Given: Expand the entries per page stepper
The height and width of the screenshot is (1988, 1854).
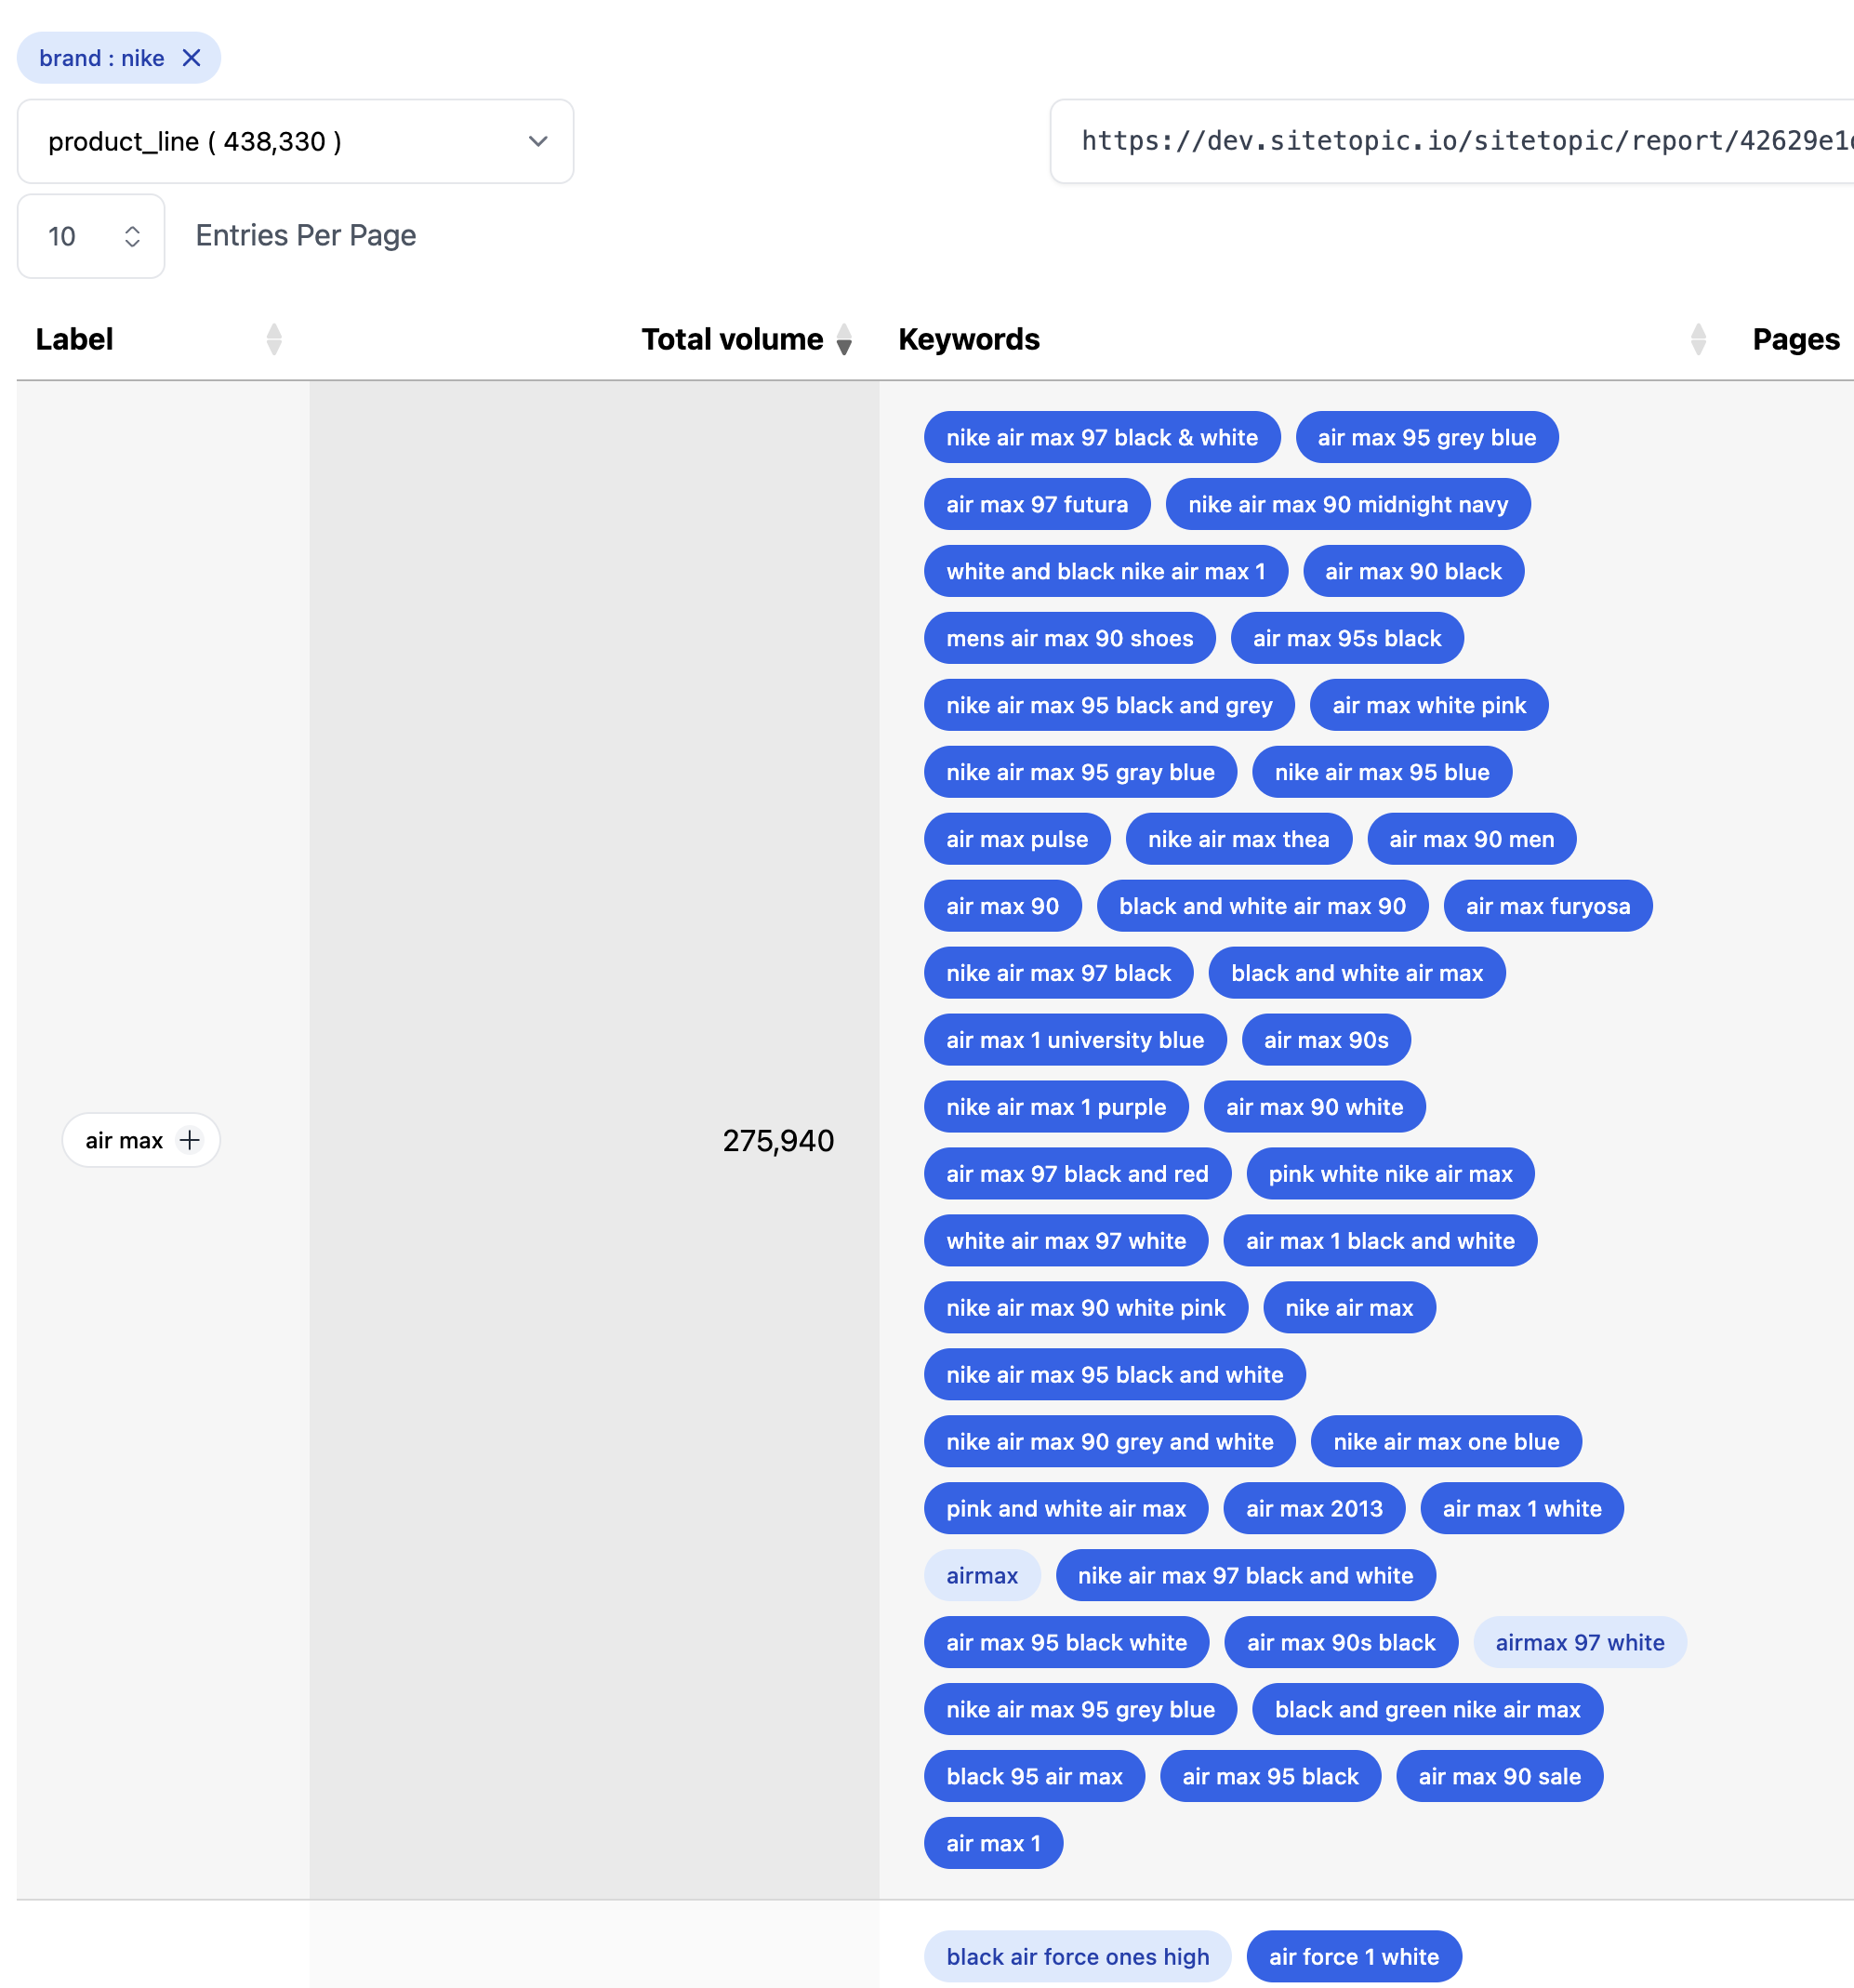Looking at the screenshot, I should [x=131, y=235].
